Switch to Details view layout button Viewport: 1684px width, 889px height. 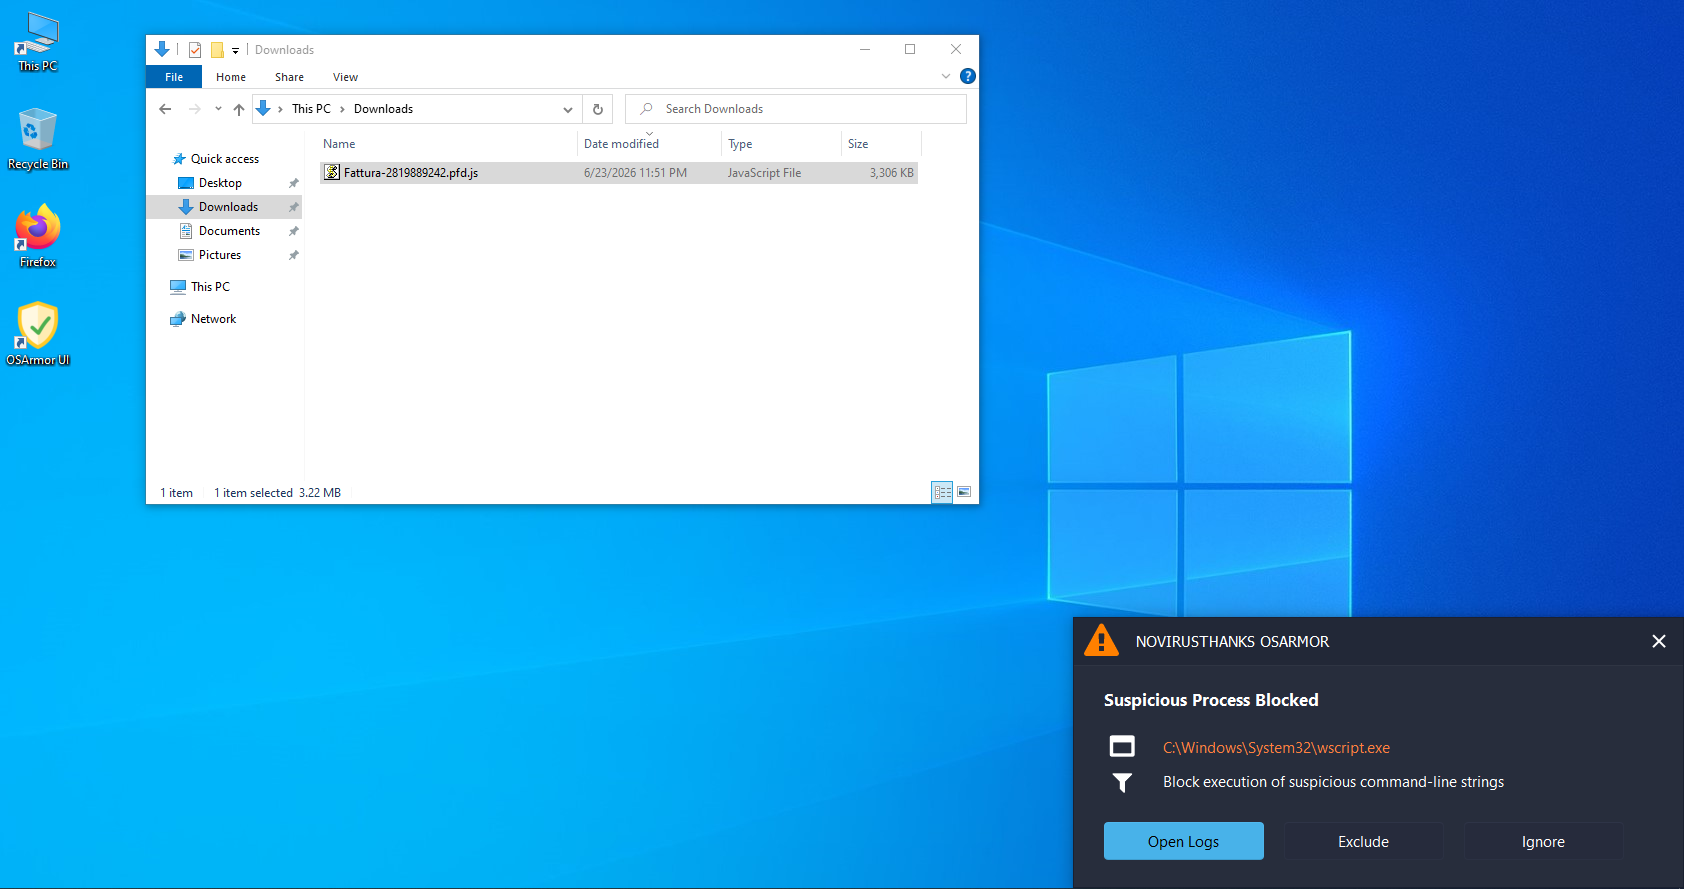click(x=942, y=492)
